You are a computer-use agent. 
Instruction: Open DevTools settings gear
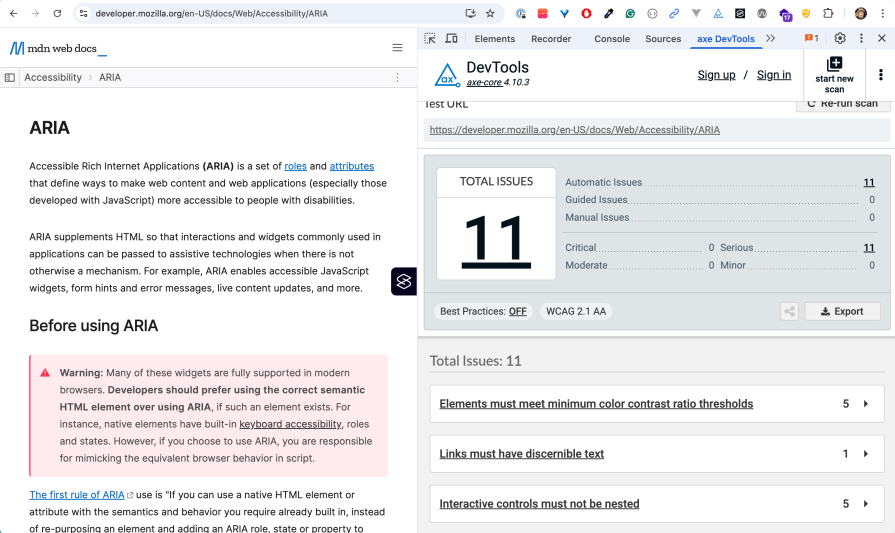pyautogui.click(x=840, y=39)
